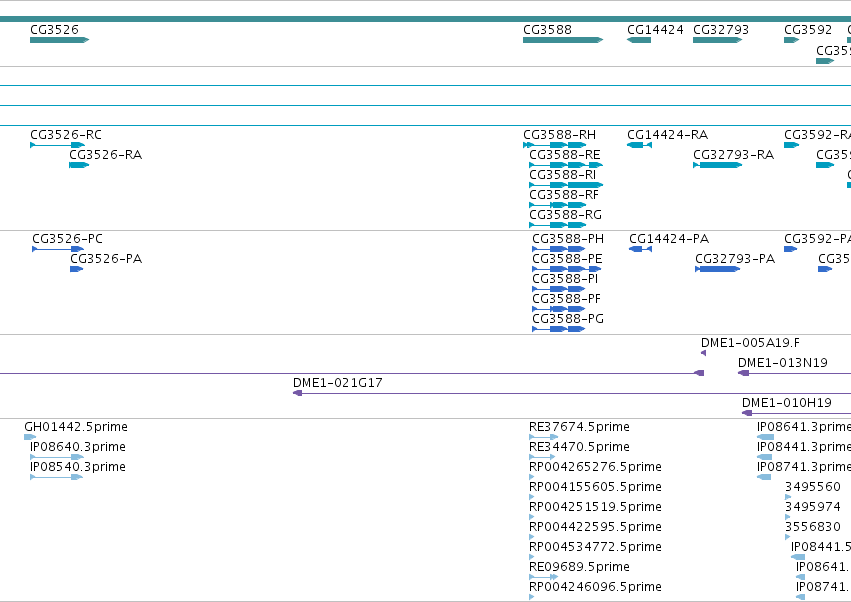This screenshot has height=602, width=851.
Task: Click EST RP004534772.5prime
Action: [x=531, y=558]
